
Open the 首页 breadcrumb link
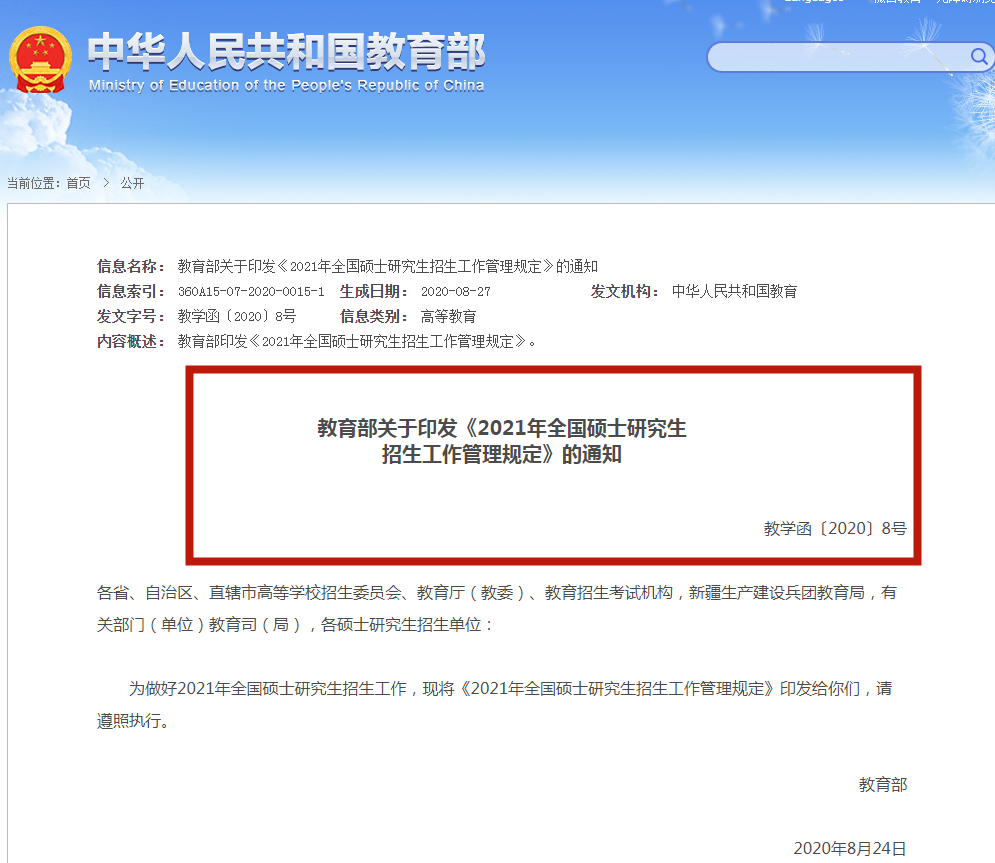coord(79,183)
